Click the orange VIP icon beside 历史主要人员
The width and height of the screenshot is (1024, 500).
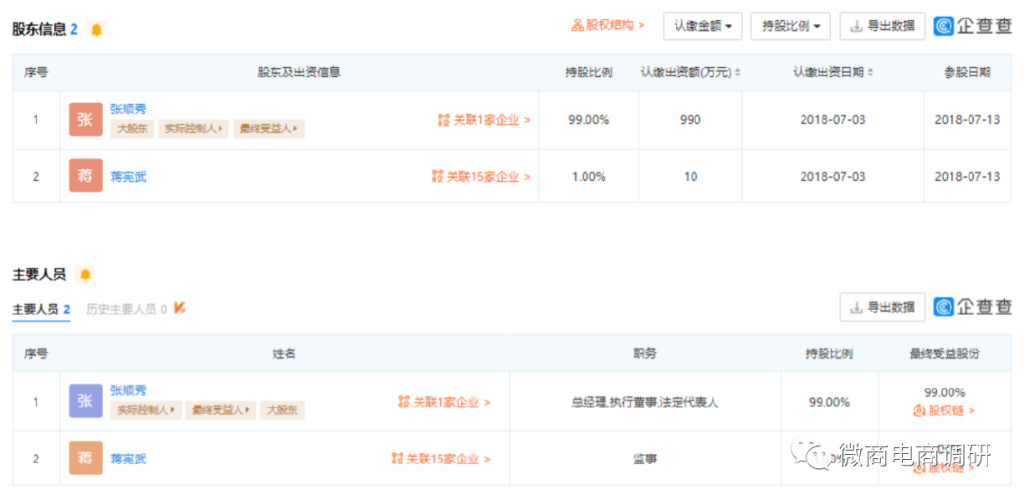pos(180,308)
